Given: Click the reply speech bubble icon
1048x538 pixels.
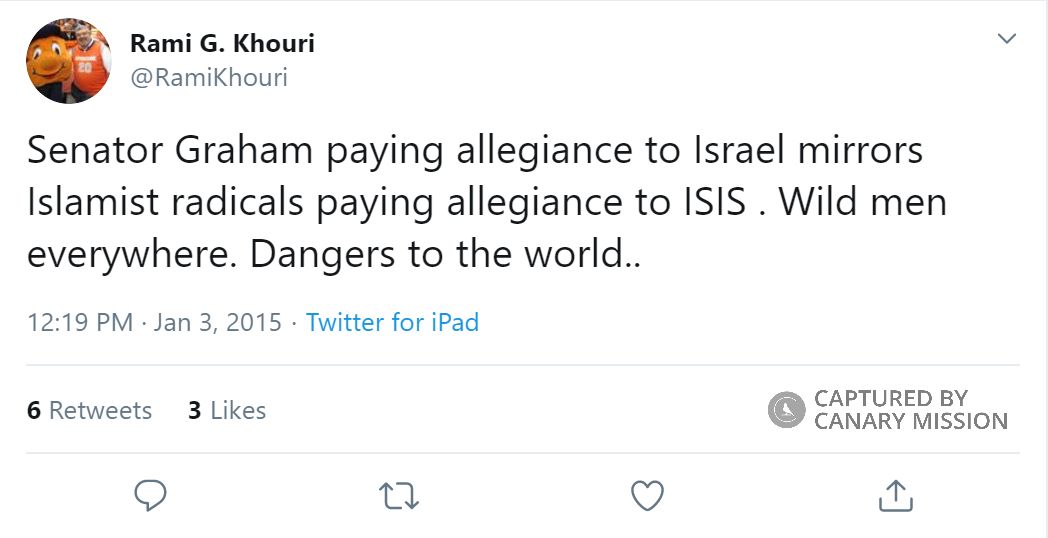Looking at the screenshot, I should (150, 496).
